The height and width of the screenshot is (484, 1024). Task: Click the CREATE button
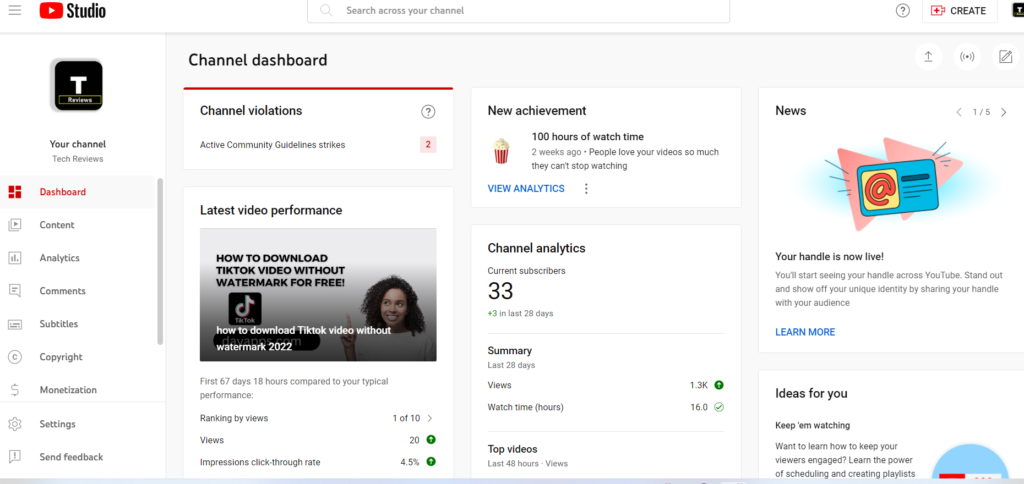click(x=959, y=10)
